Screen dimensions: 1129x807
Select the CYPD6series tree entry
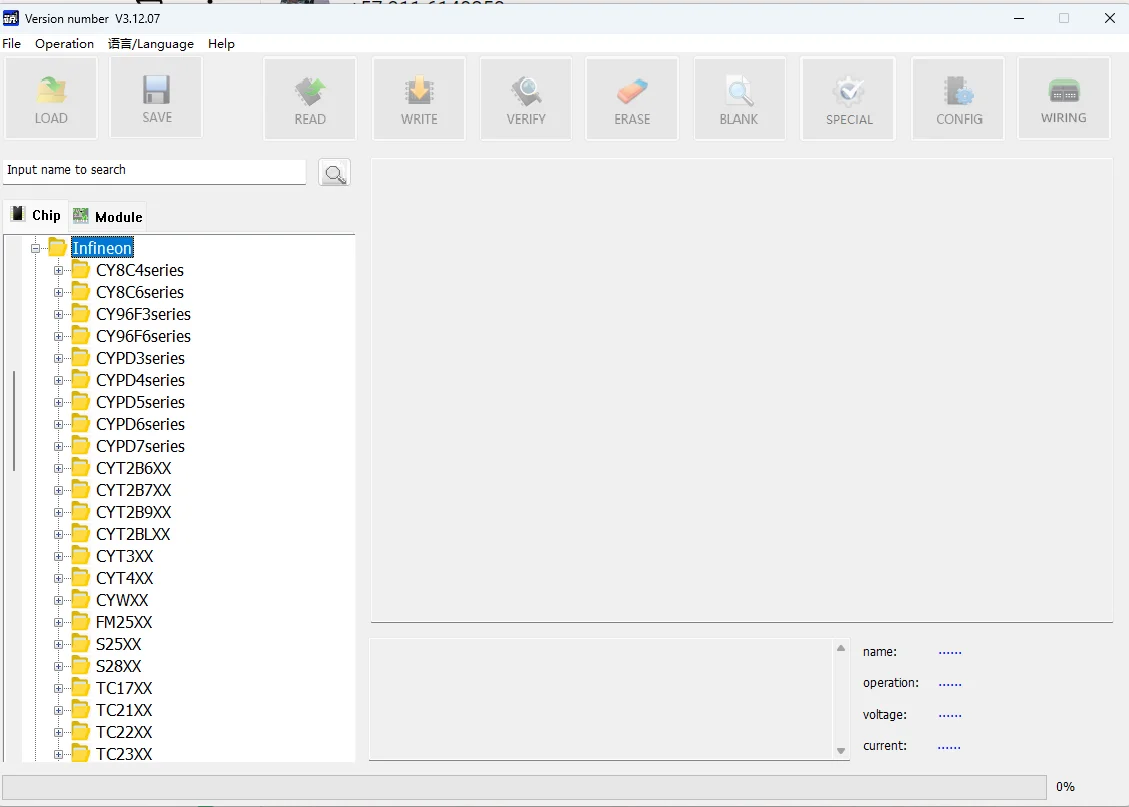pyautogui.click(x=140, y=424)
